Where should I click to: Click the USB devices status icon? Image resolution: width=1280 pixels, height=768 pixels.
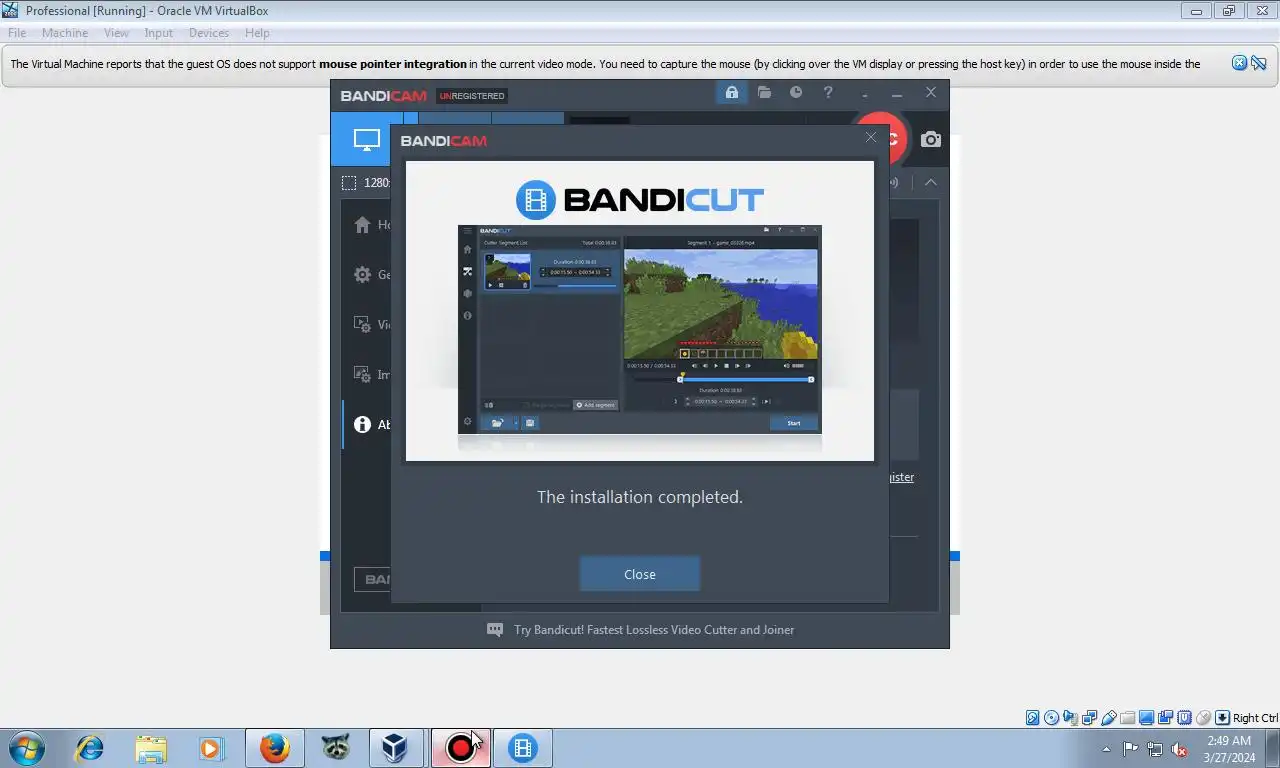coord(1109,718)
